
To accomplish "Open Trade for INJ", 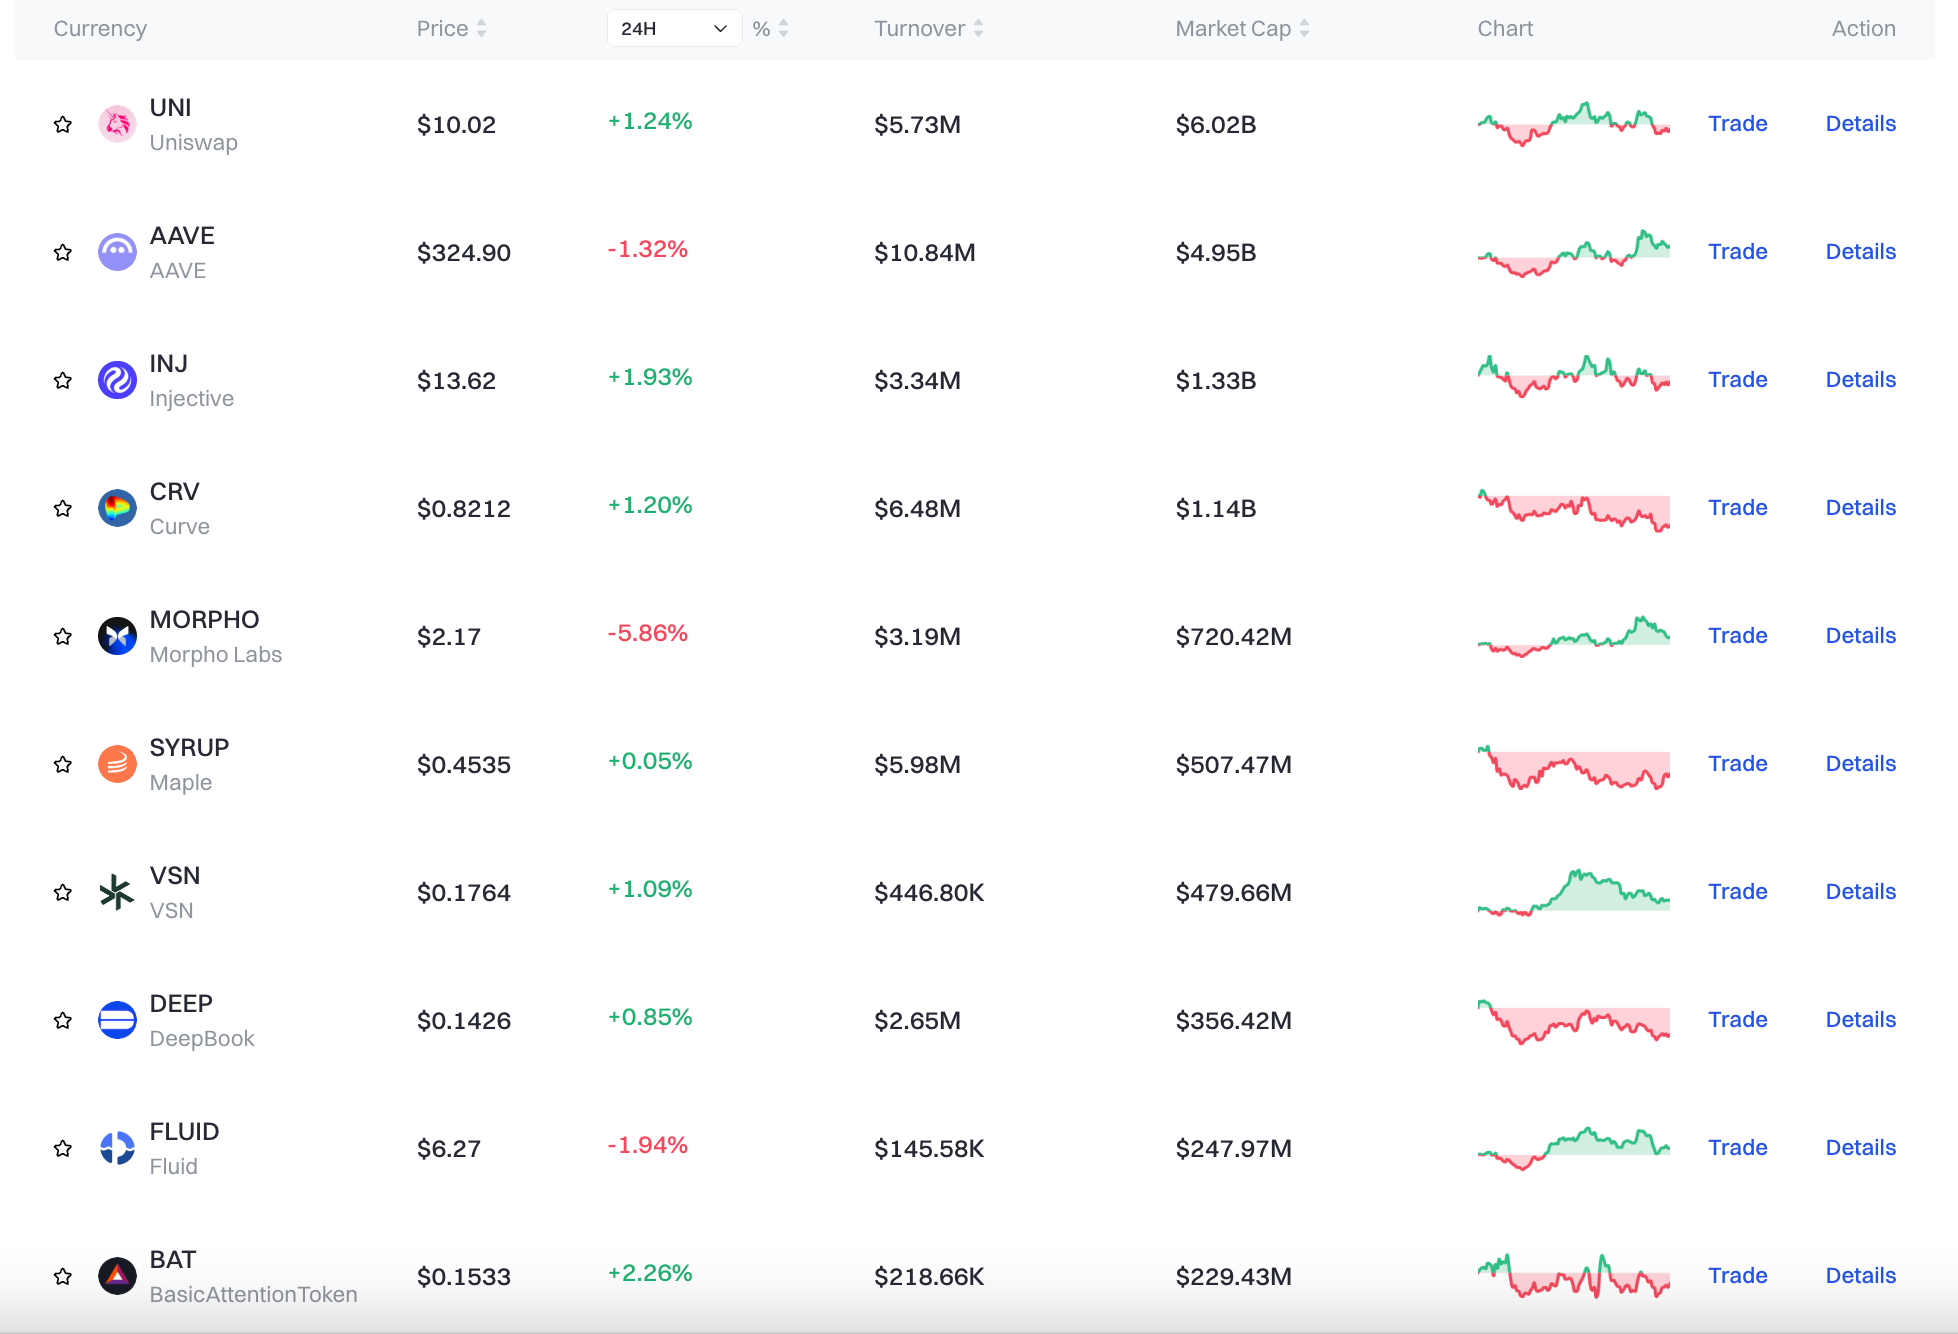I will (1737, 380).
